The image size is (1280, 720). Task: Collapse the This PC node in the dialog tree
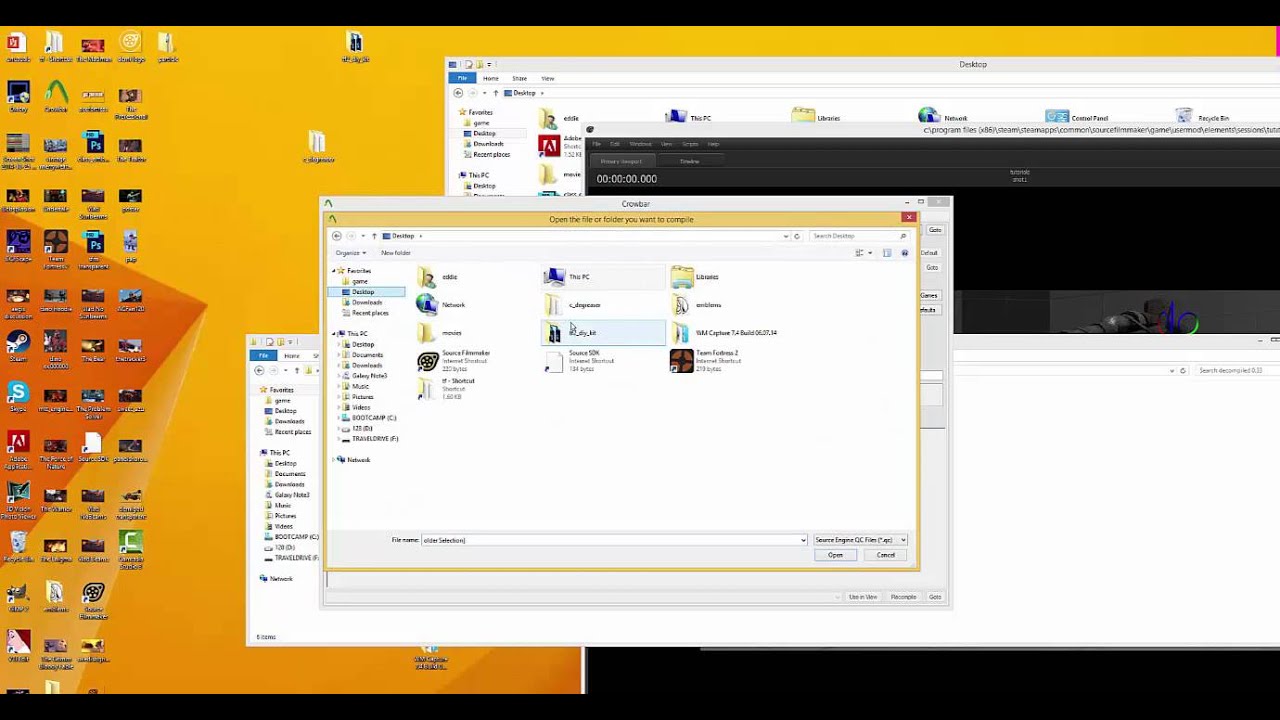[x=334, y=334]
